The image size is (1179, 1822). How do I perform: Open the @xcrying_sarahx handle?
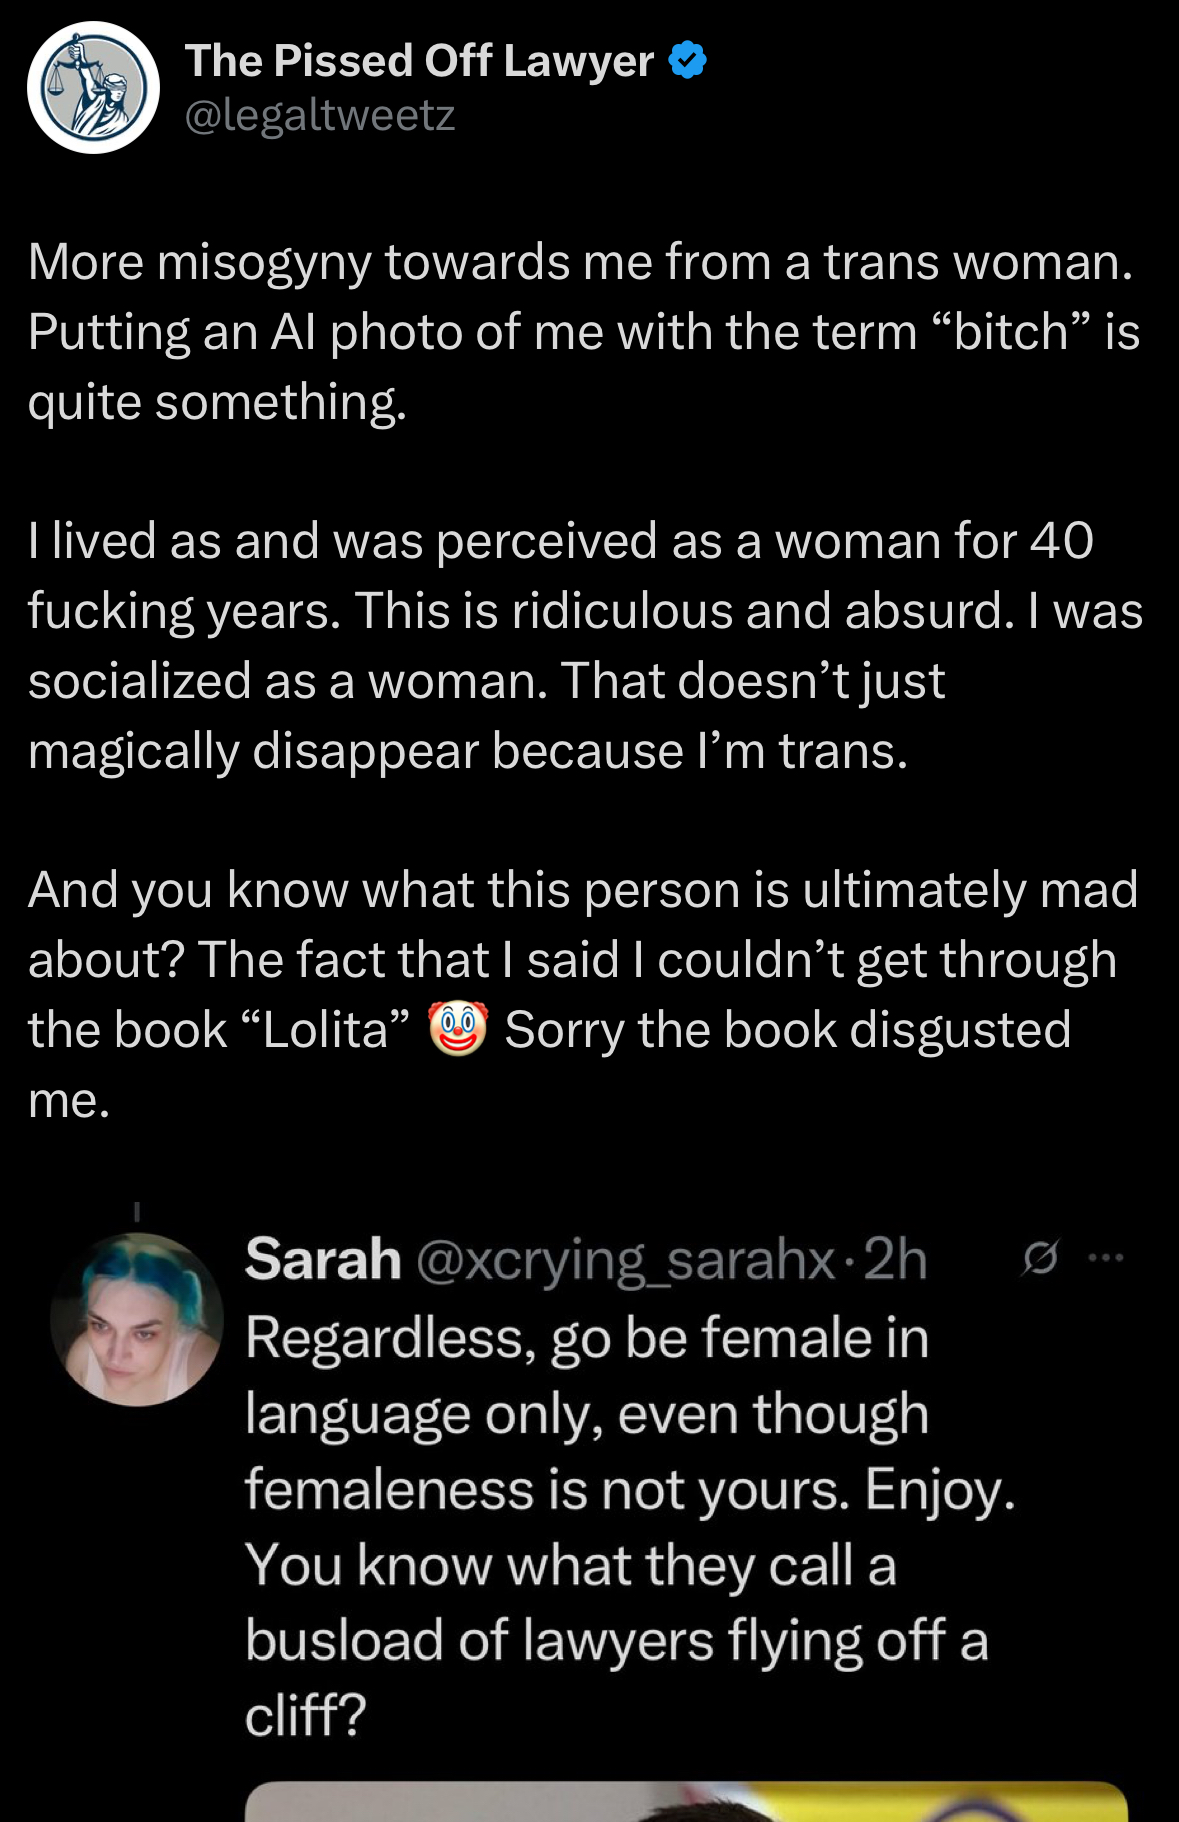(625, 1260)
